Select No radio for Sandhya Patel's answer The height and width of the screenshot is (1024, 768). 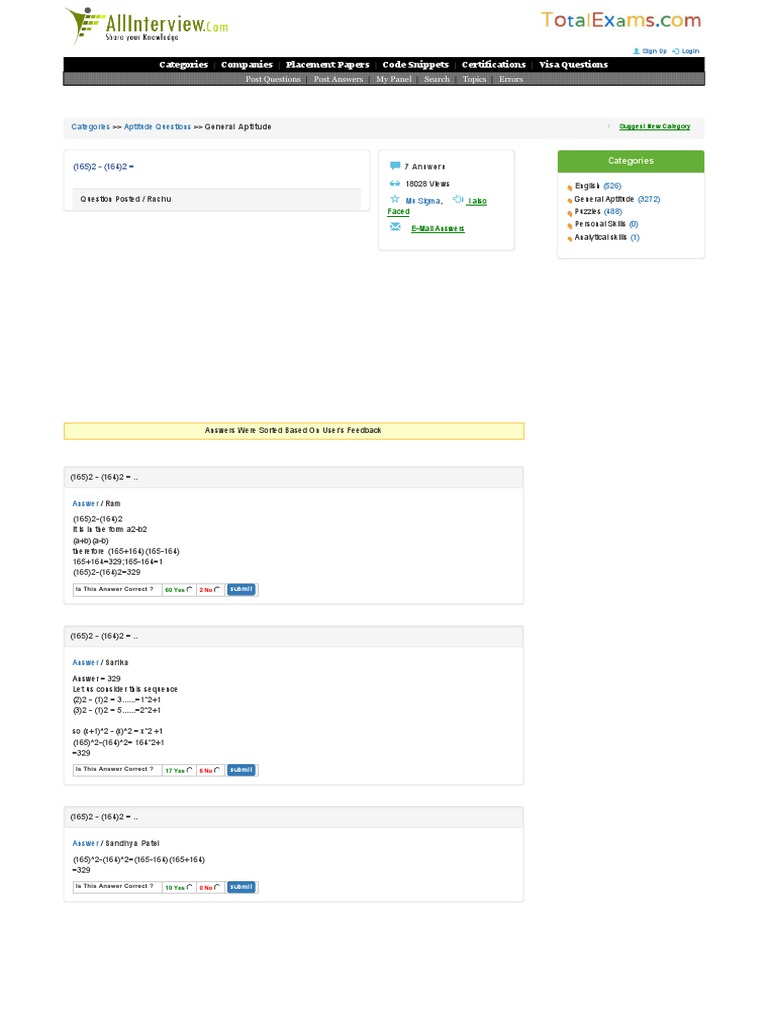click(x=217, y=887)
